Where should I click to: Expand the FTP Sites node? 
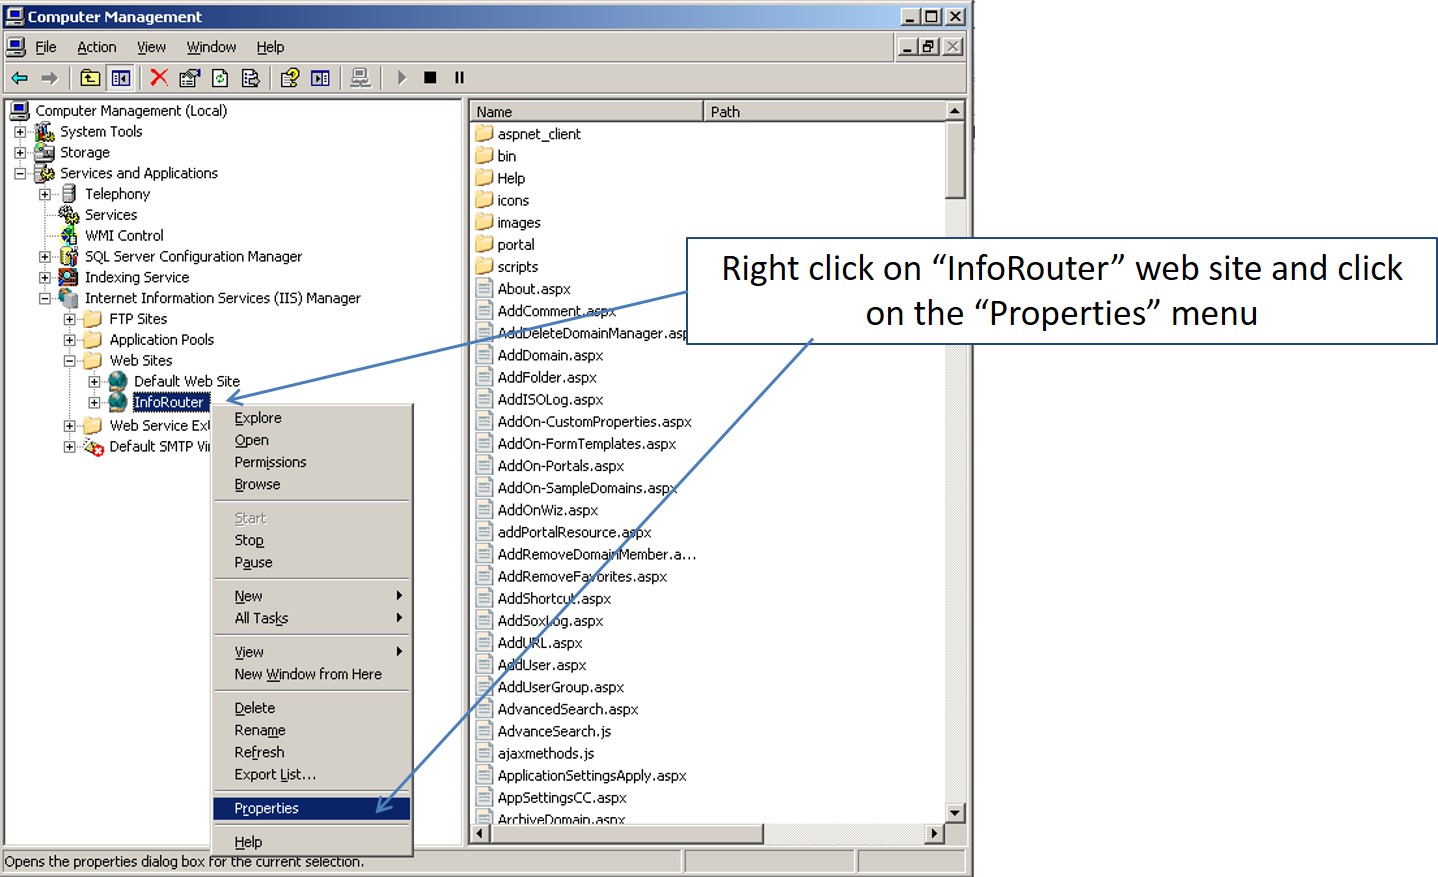(70, 319)
